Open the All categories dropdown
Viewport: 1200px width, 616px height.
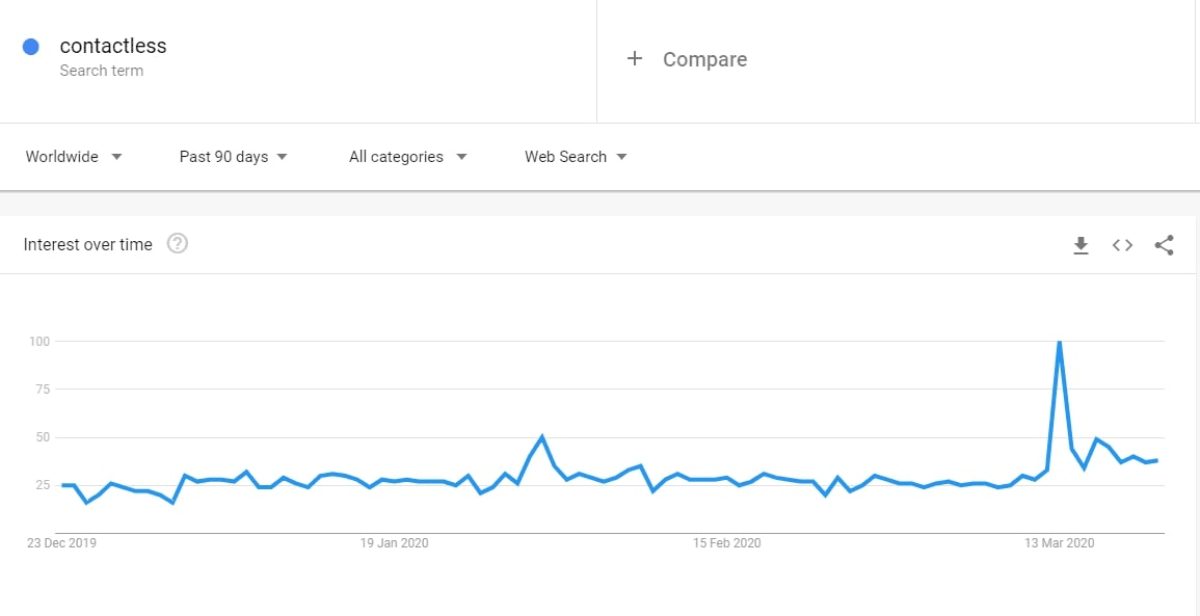point(407,157)
